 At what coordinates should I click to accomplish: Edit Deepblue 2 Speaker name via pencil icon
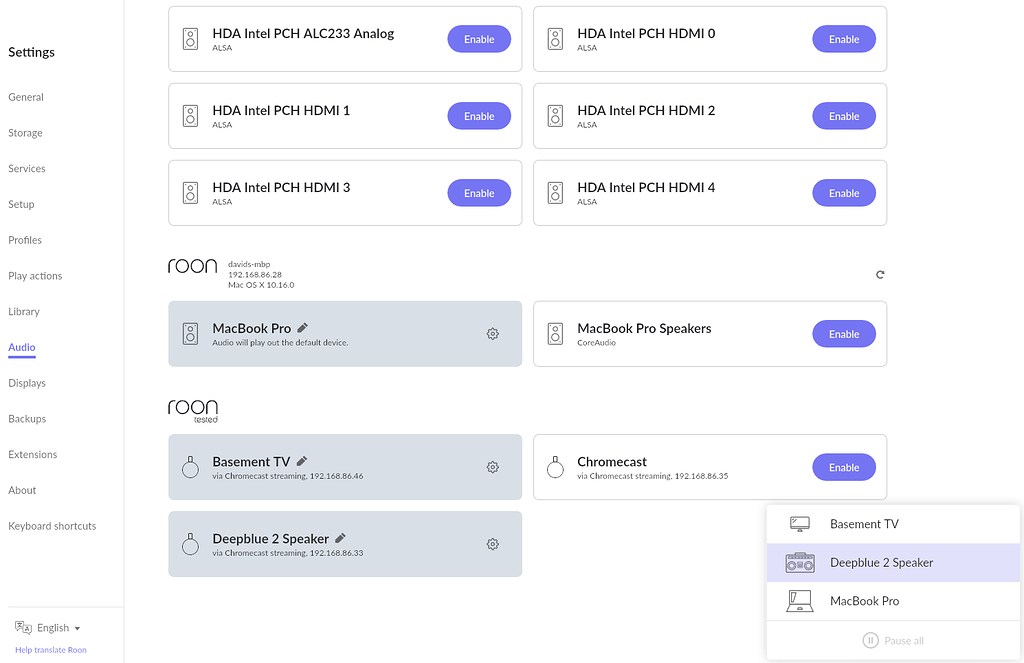338,538
